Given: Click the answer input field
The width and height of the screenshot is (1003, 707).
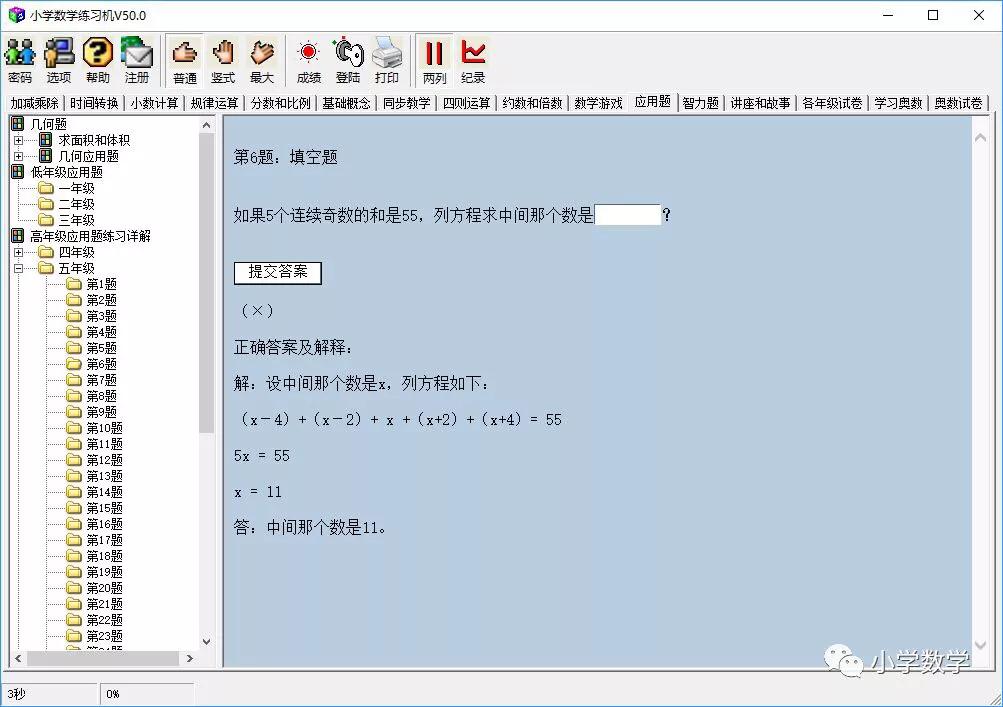Looking at the screenshot, I should [627, 213].
